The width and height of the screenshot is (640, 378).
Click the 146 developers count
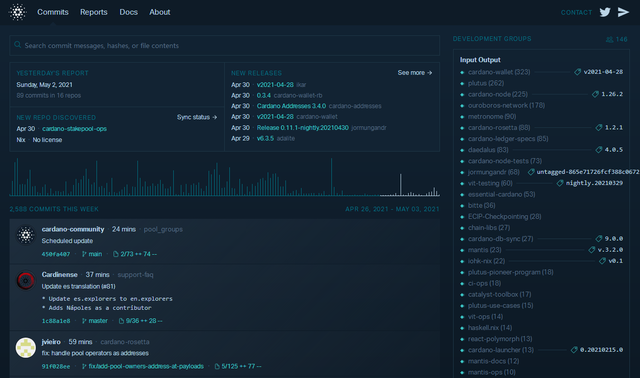622,40
